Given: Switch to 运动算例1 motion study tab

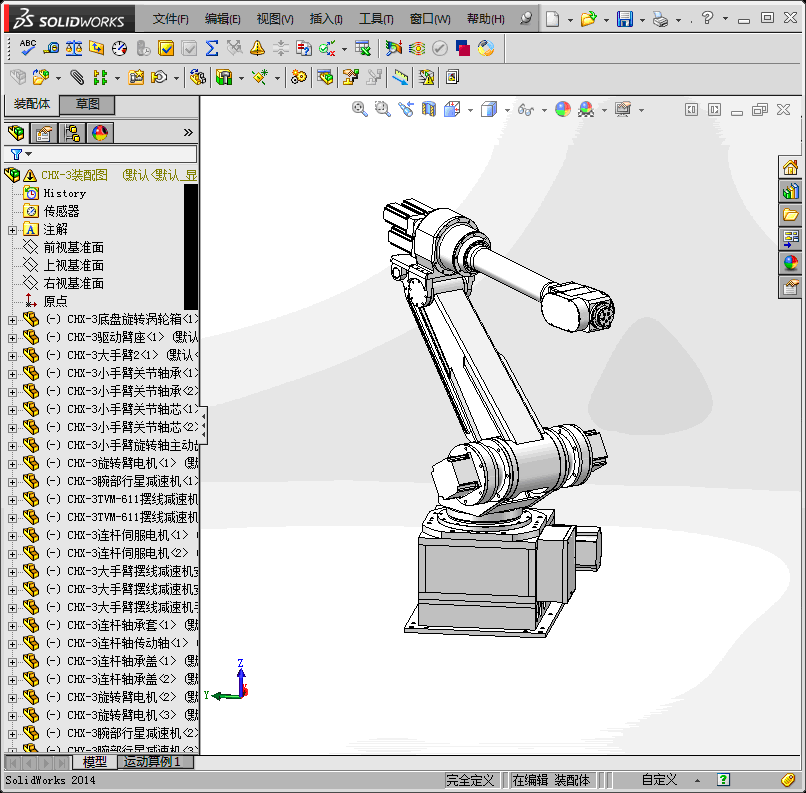Looking at the screenshot, I should pyautogui.click(x=156, y=762).
